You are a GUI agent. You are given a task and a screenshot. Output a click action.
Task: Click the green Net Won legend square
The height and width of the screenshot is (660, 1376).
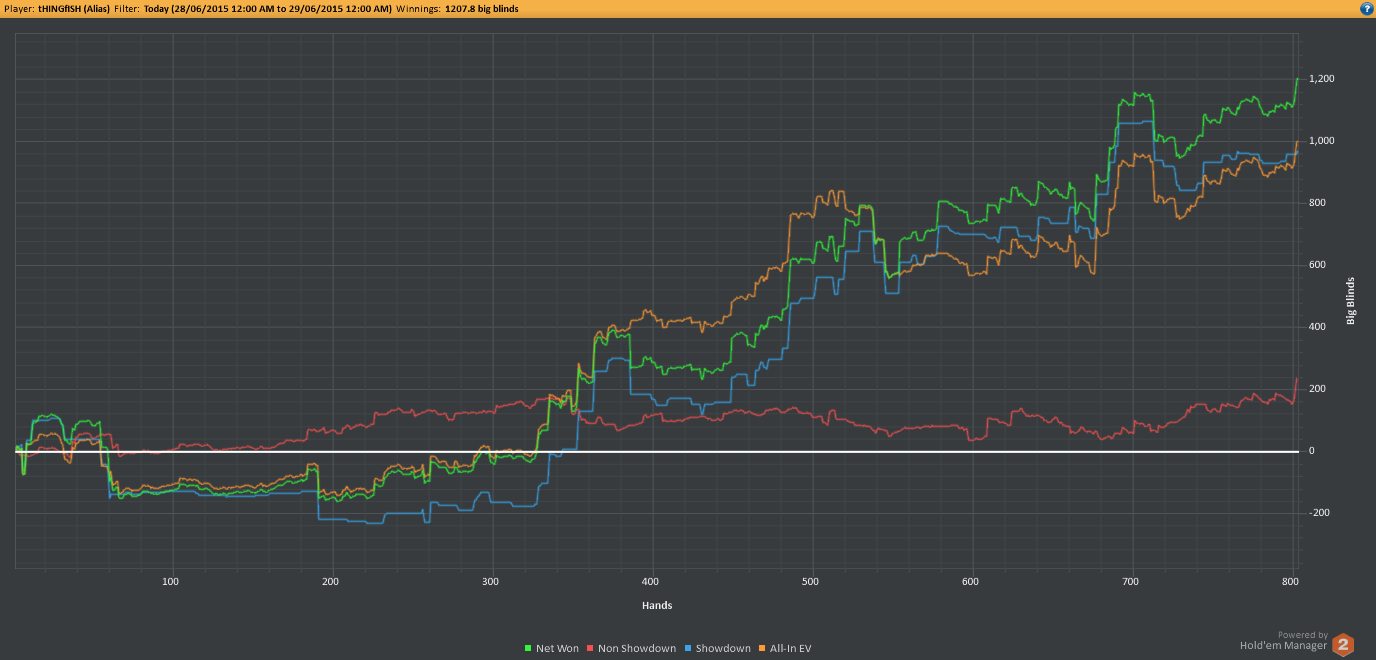(x=528, y=649)
